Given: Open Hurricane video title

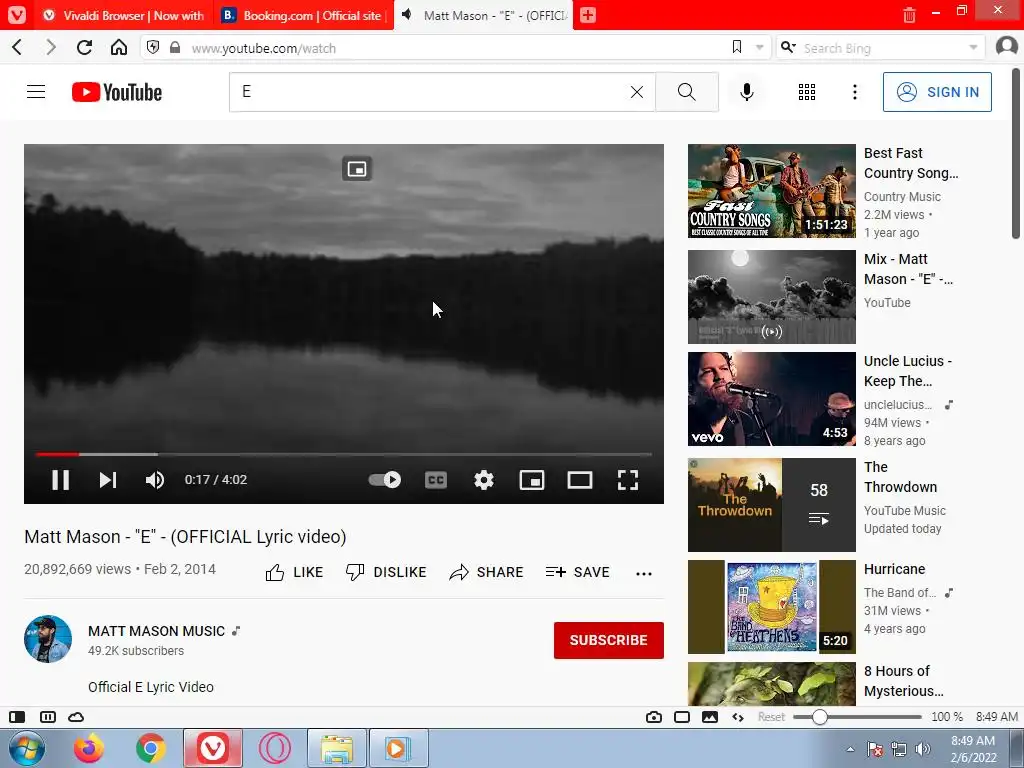Looking at the screenshot, I should (894, 569).
